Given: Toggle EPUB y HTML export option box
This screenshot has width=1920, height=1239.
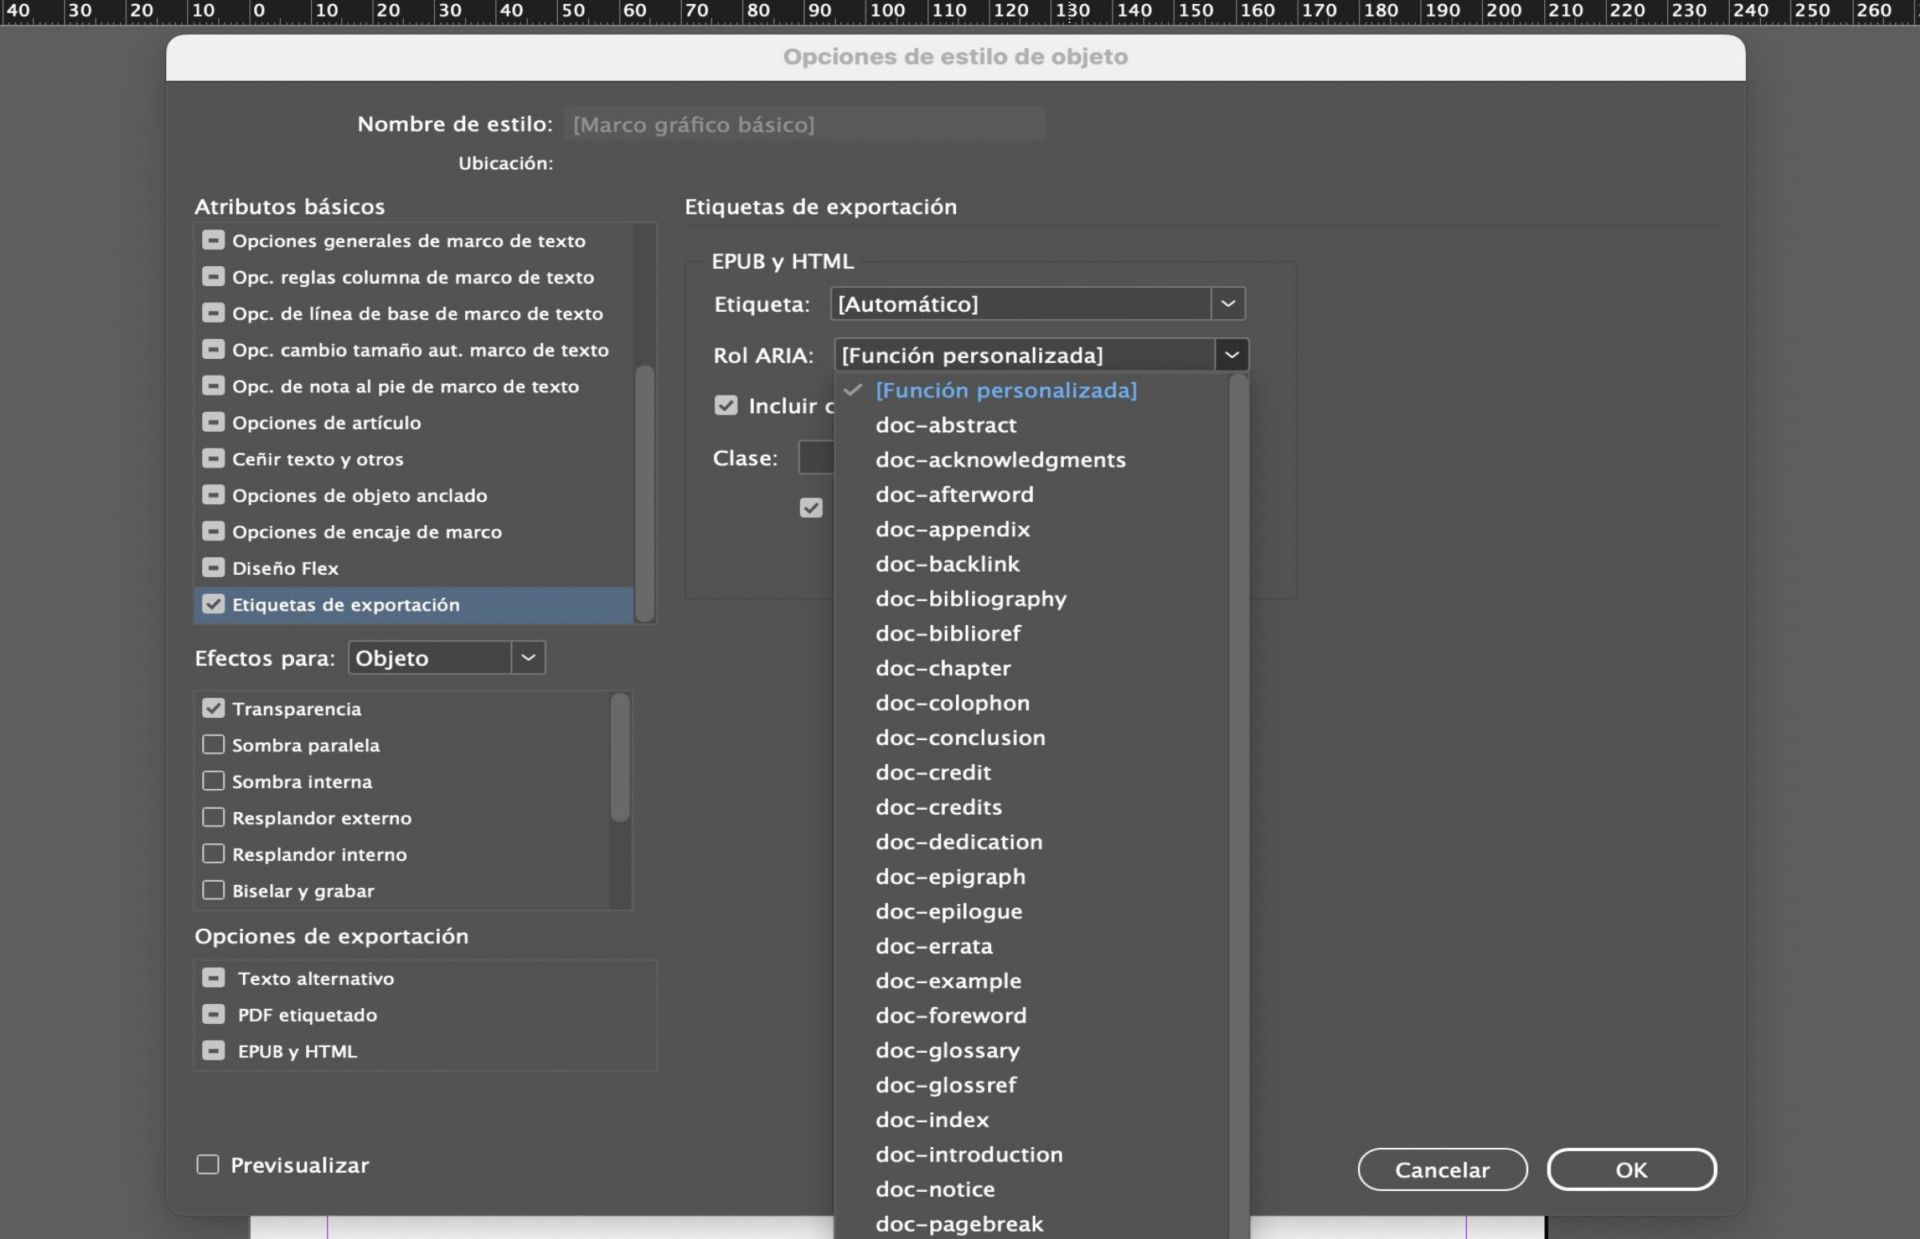Looking at the screenshot, I should pyautogui.click(x=213, y=1051).
